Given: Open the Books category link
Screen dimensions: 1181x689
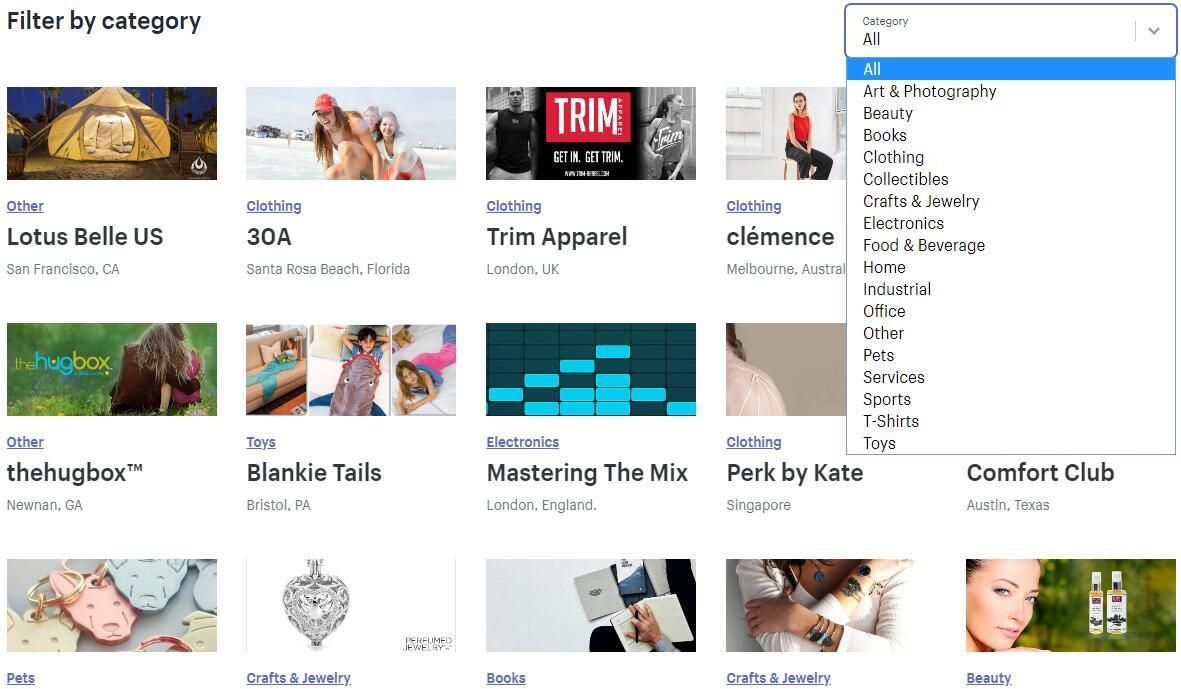Looking at the screenshot, I should point(506,678).
